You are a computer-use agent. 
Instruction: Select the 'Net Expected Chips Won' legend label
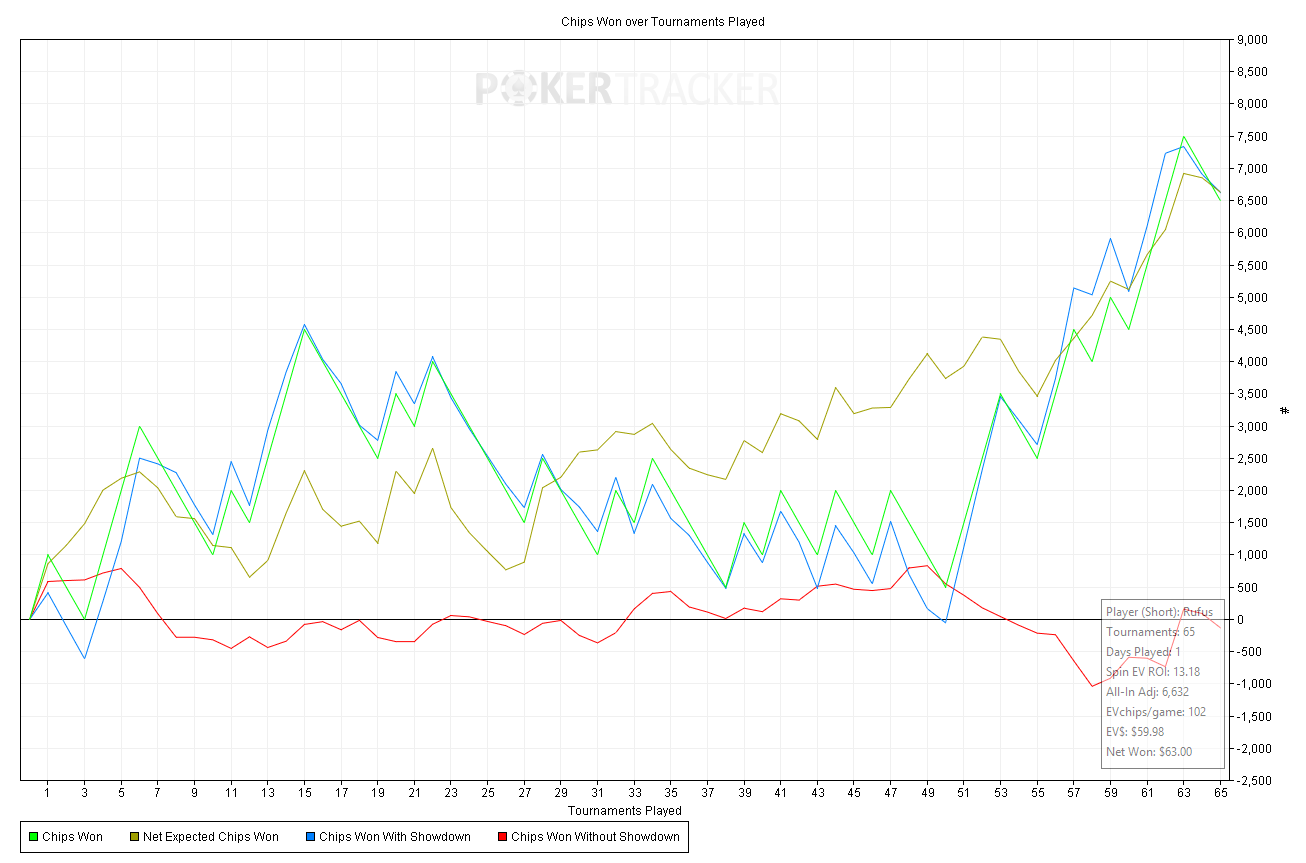point(211,837)
